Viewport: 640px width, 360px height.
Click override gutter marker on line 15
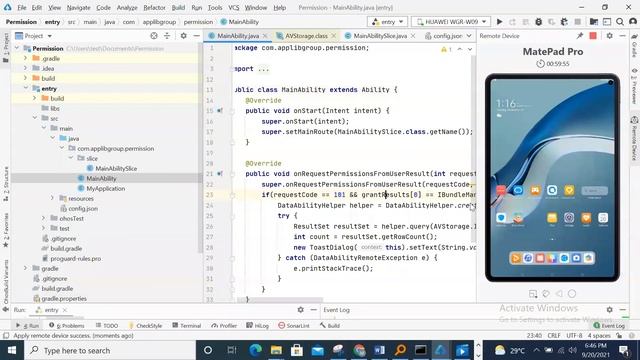tap(220, 111)
